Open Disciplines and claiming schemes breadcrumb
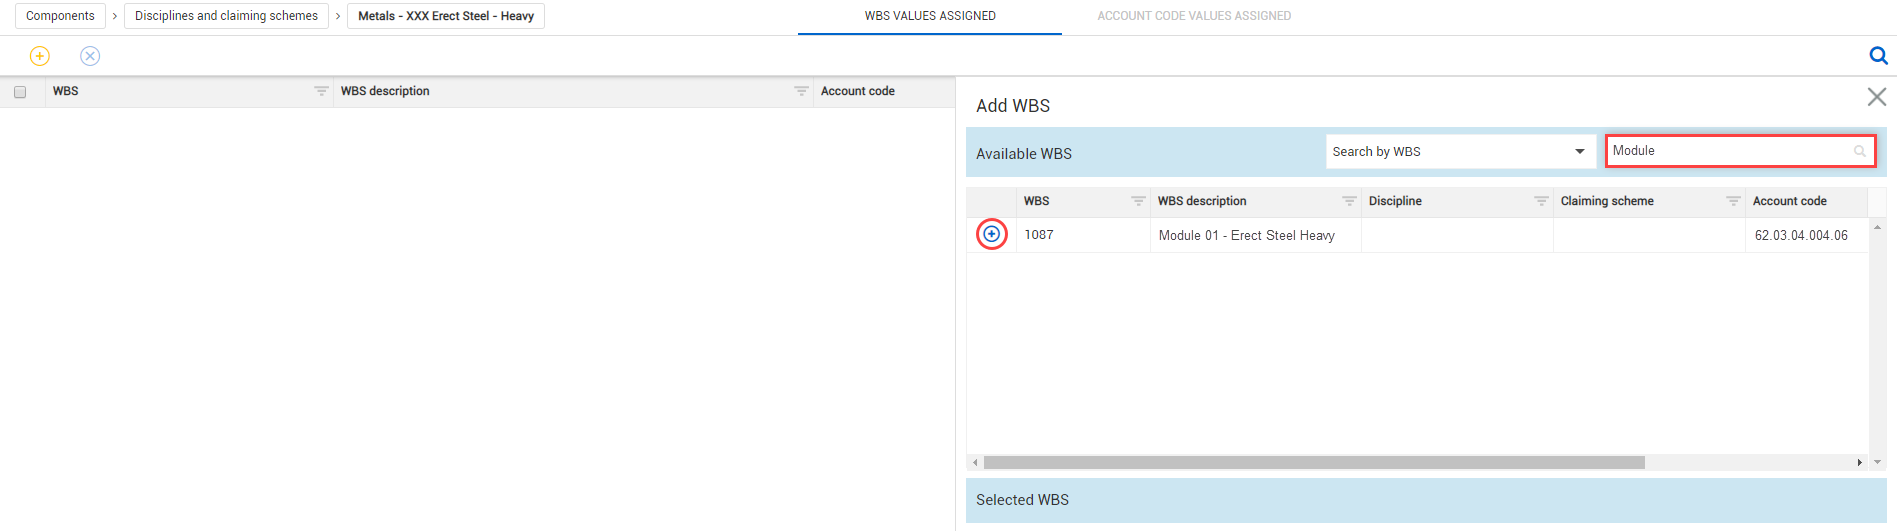1897x531 pixels. [226, 16]
